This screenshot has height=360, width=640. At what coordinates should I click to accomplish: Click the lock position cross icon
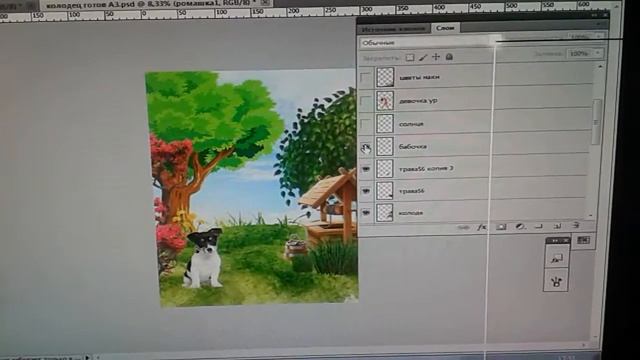(436, 57)
